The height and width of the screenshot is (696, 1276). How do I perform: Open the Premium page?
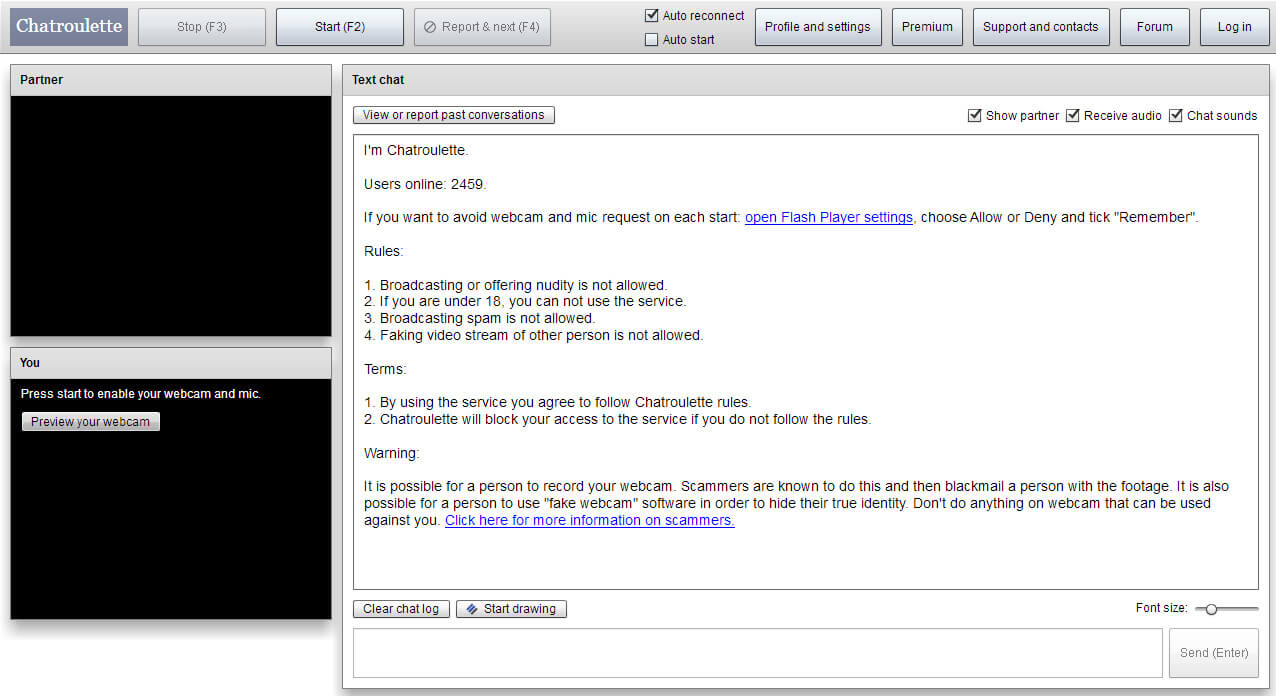click(x=927, y=27)
